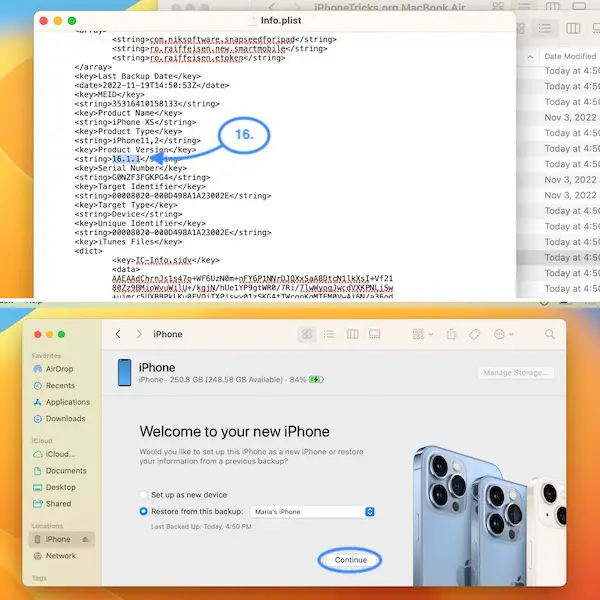
Task: Click the Share icon in Finder toolbar
Action: click(451, 334)
